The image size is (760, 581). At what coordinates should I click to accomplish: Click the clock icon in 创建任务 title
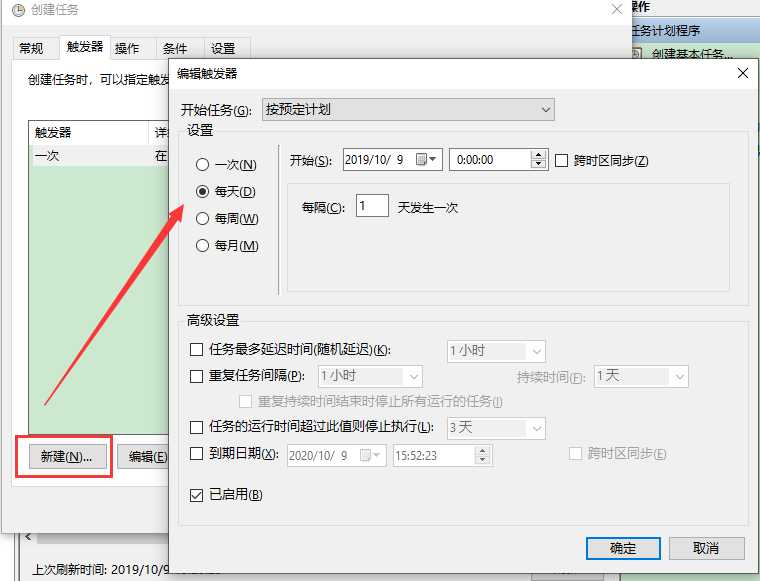pyautogui.click(x=18, y=10)
